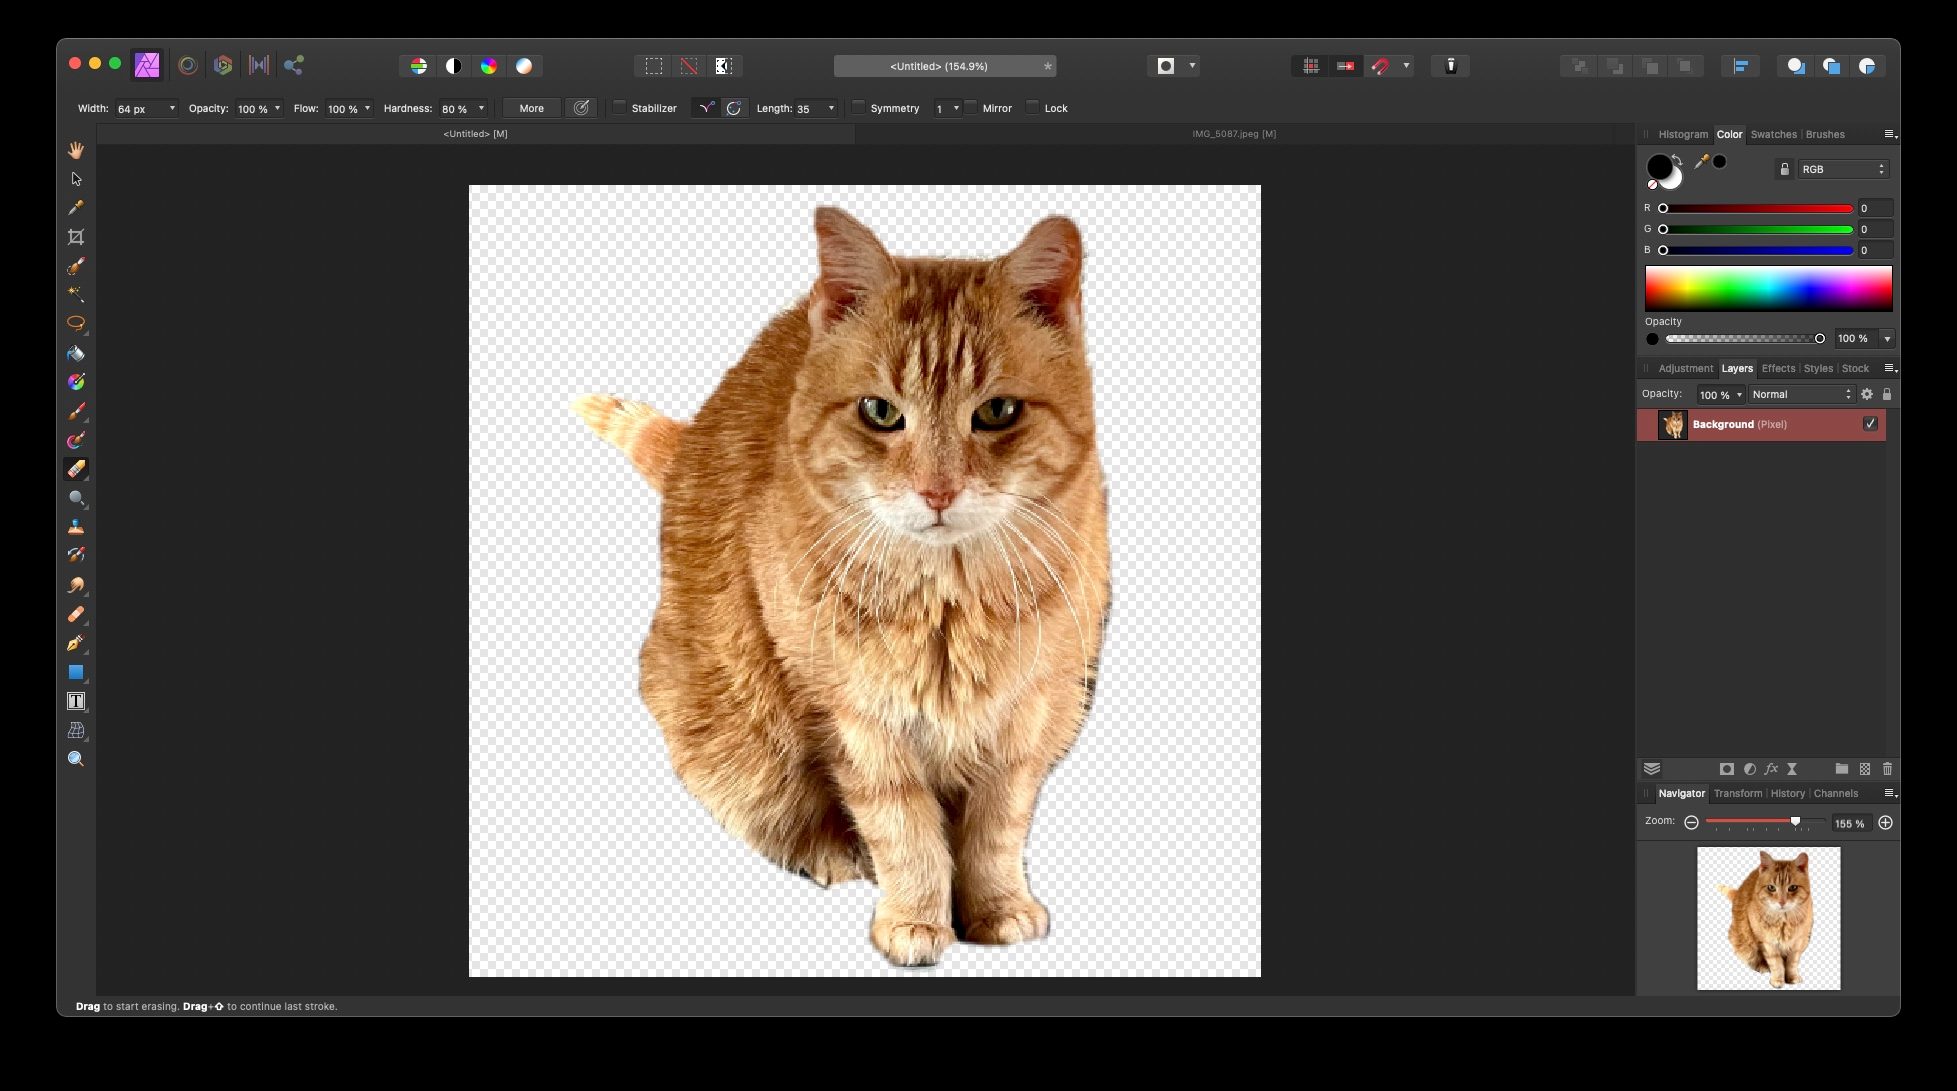This screenshot has height=1091, width=1957.
Task: Toggle the layer lock icon in Layers panel
Action: click(1887, 394)
